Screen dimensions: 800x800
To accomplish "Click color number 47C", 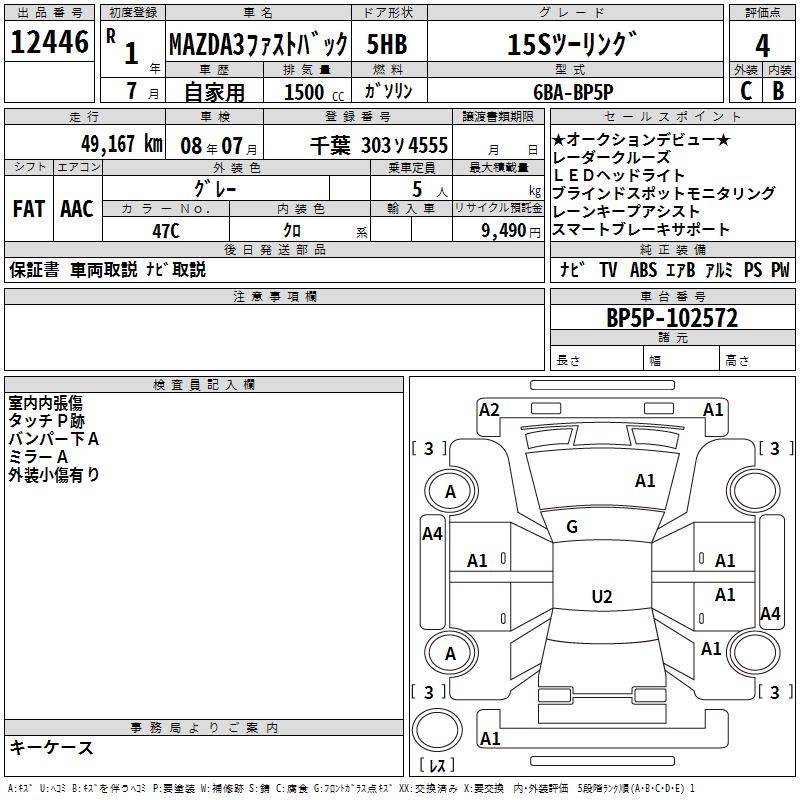I will click(x=166, y=231).
